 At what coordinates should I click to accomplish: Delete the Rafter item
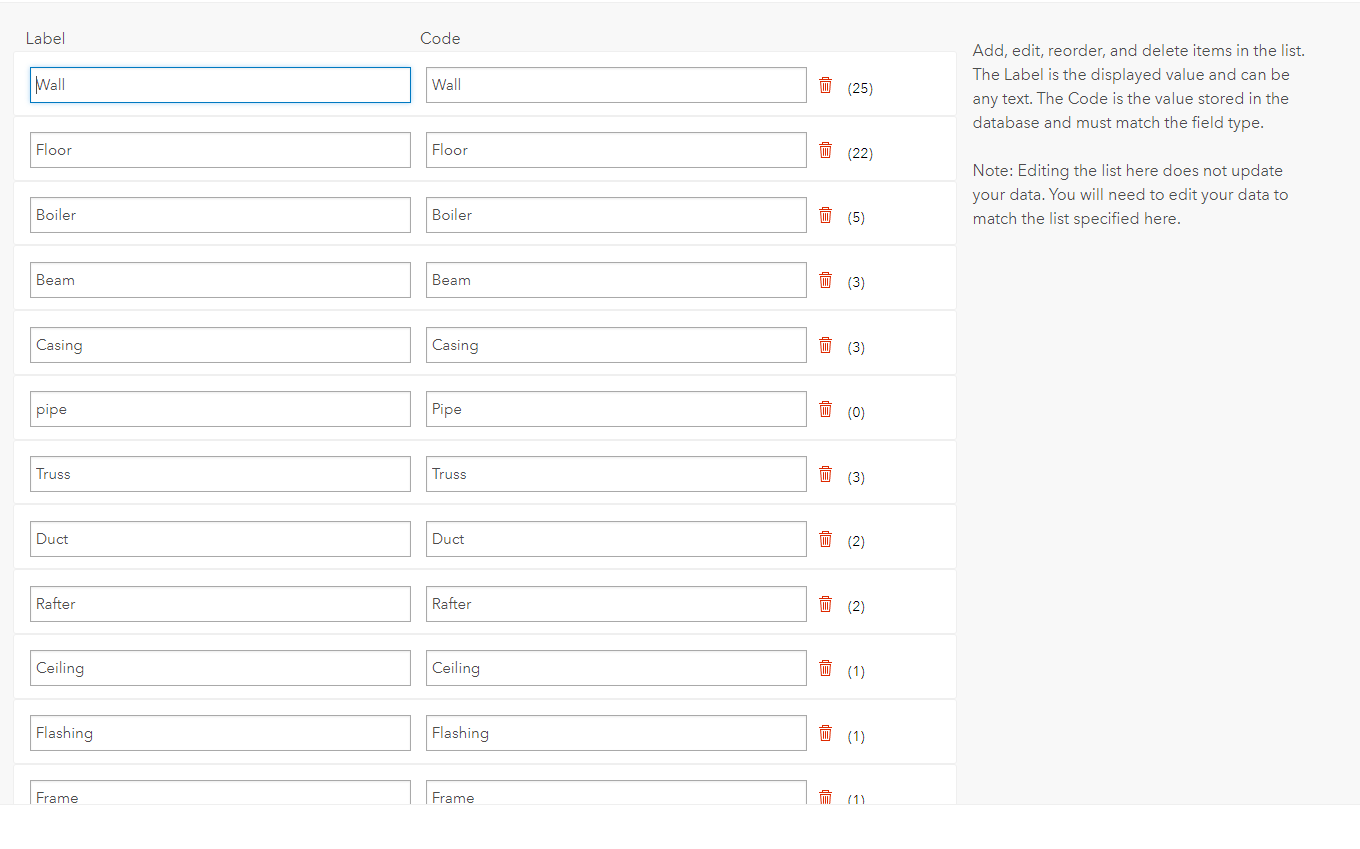pyautogui.click(x=825, y=604)
